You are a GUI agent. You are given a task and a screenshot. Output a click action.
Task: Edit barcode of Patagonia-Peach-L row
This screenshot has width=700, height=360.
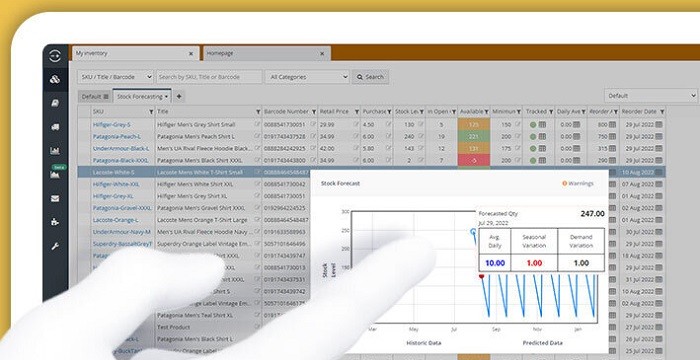313,136
